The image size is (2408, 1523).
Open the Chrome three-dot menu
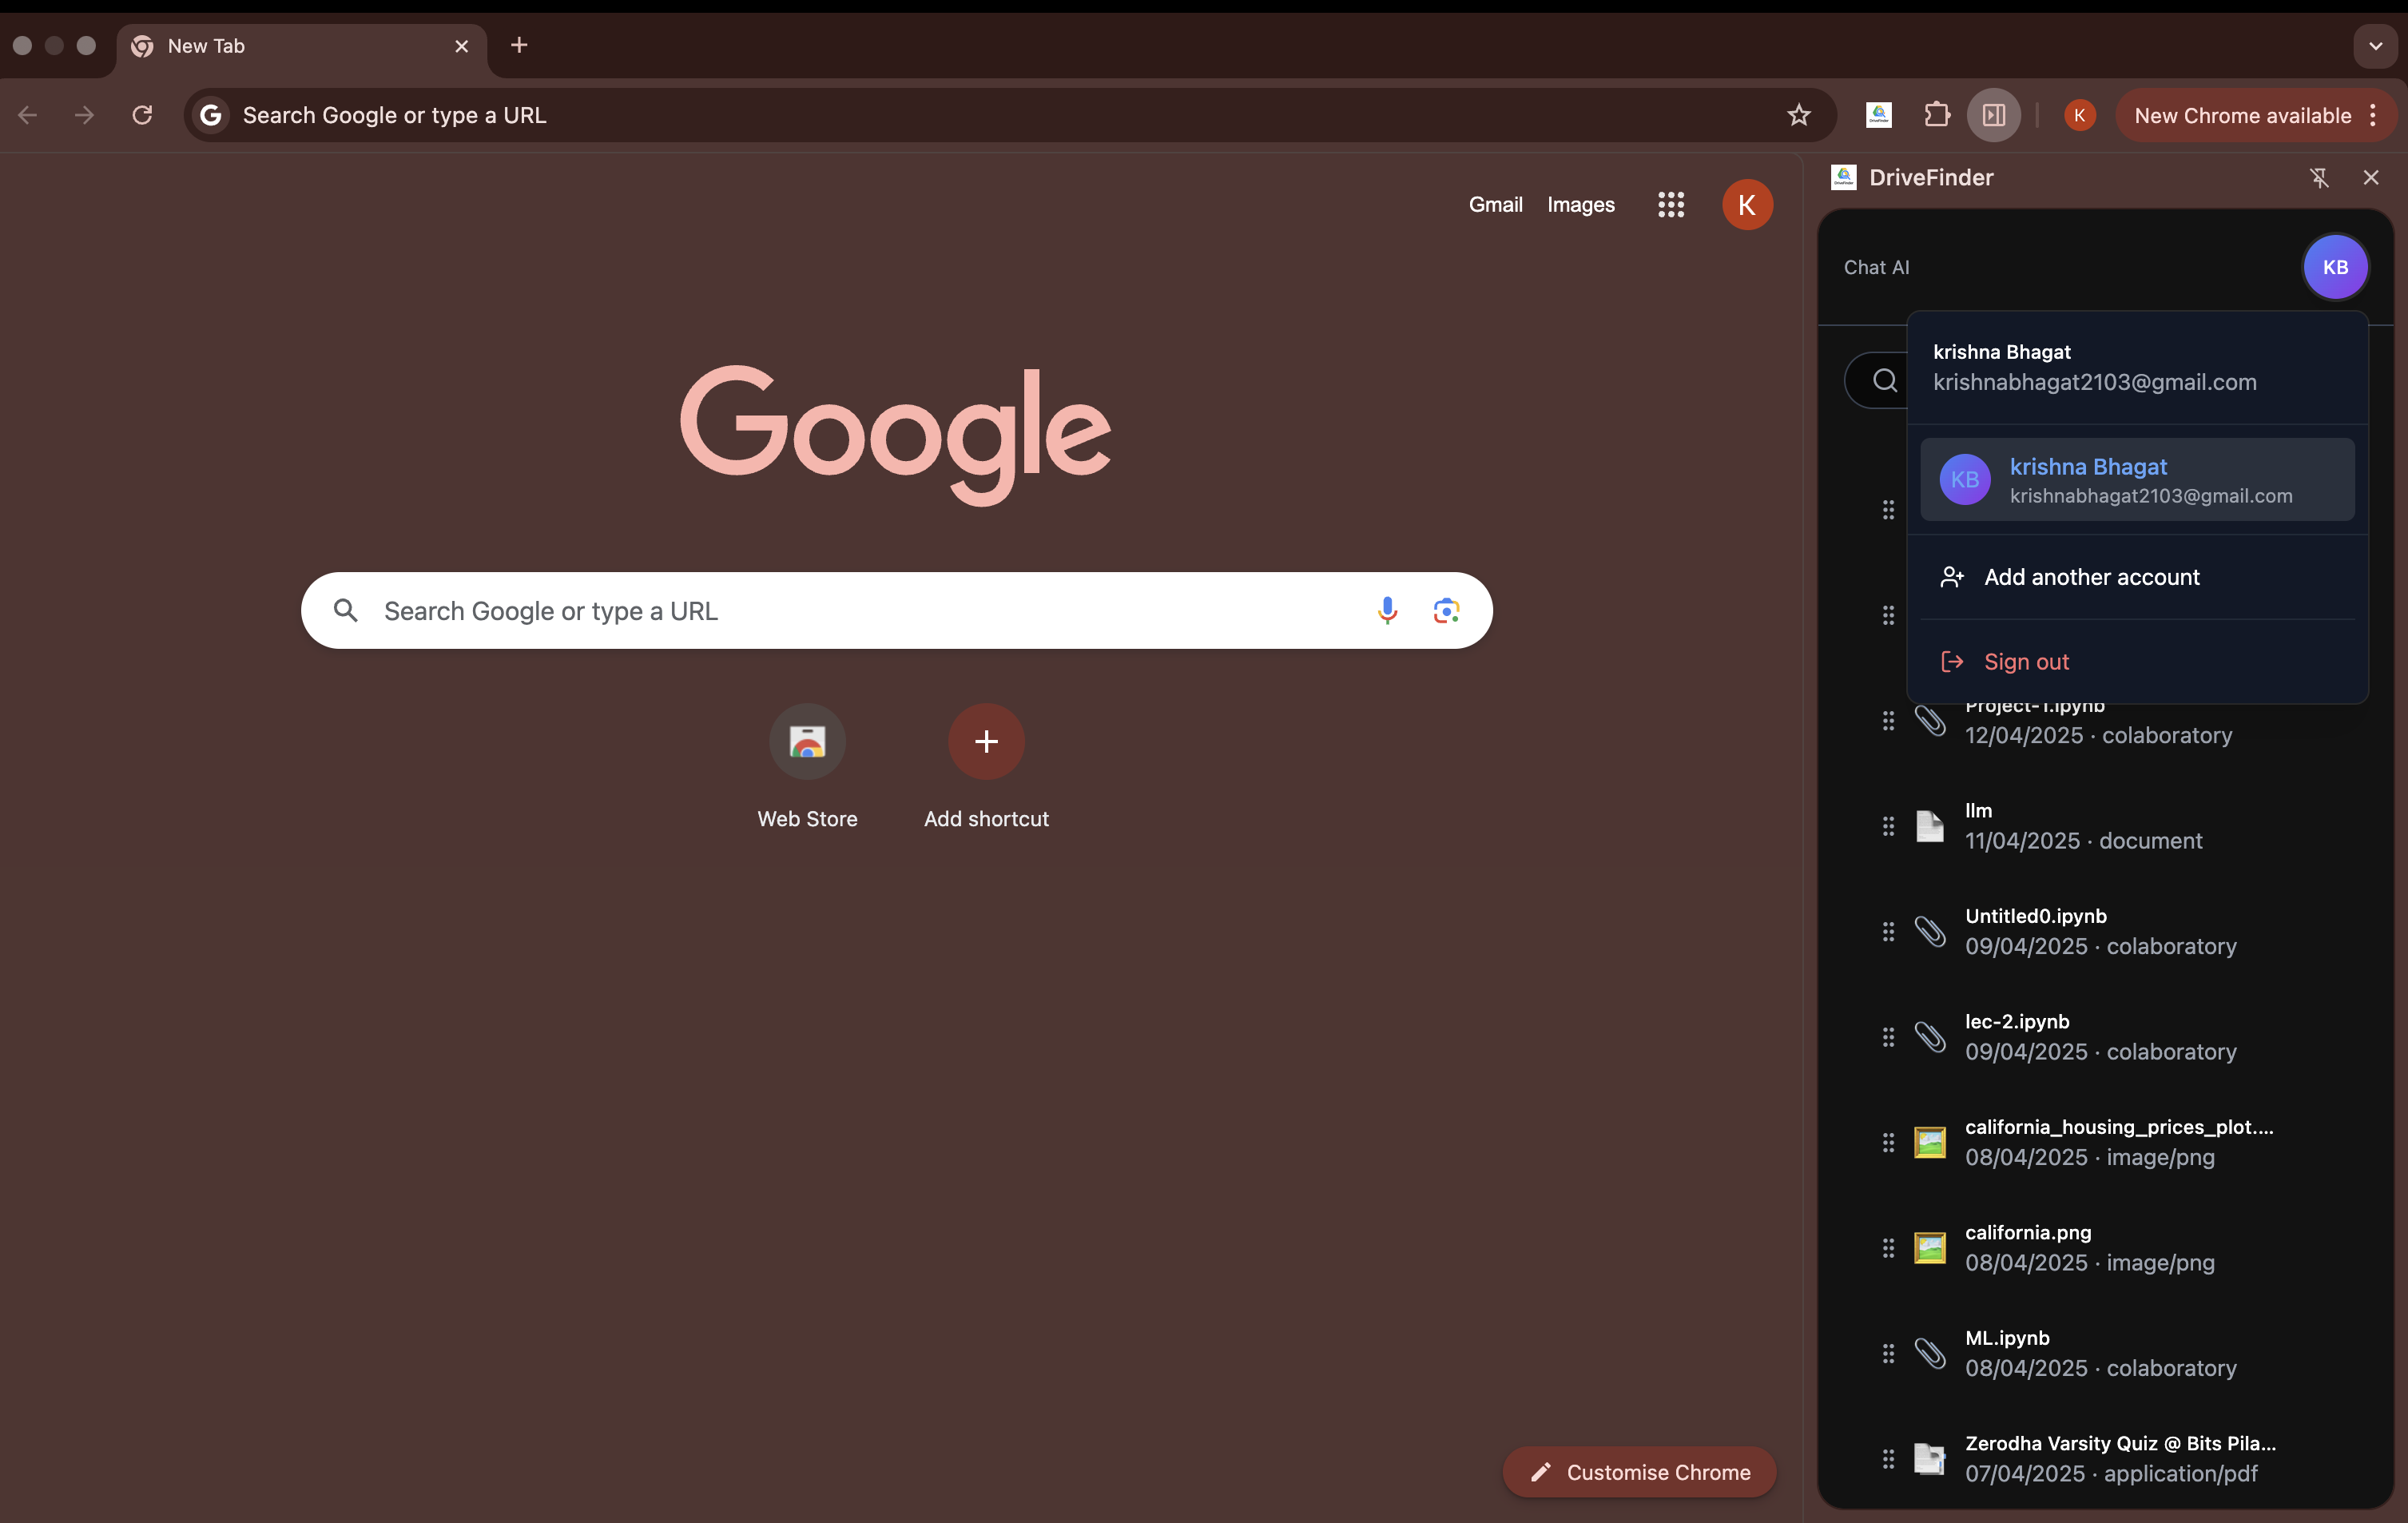(x=2373, y=115)
